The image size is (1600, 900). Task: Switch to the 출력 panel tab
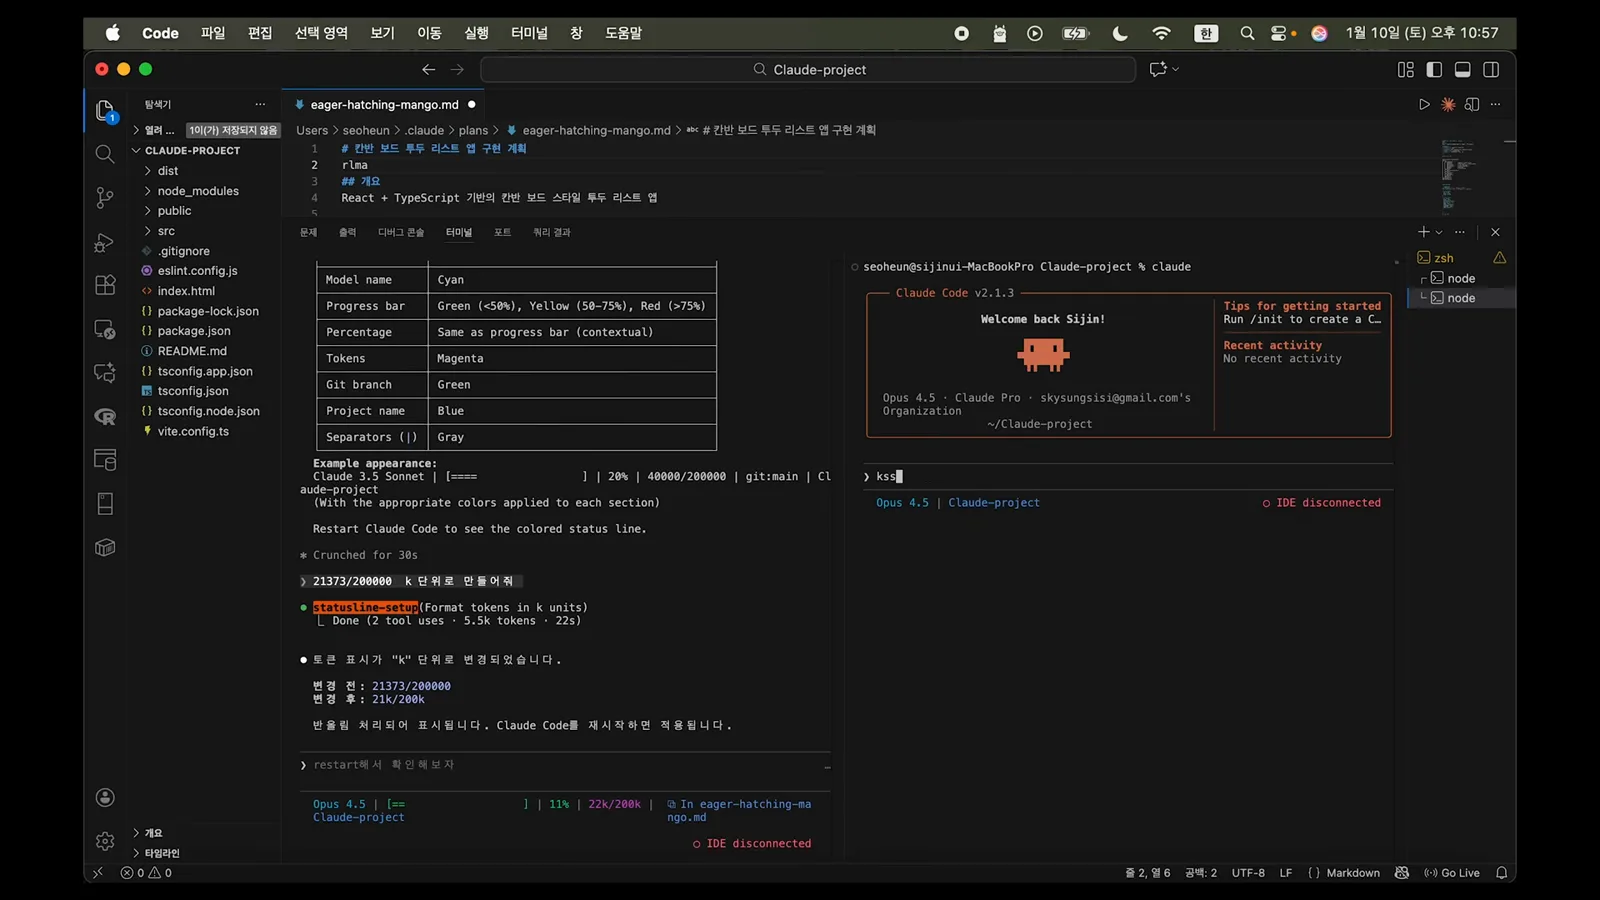[347, 232]
